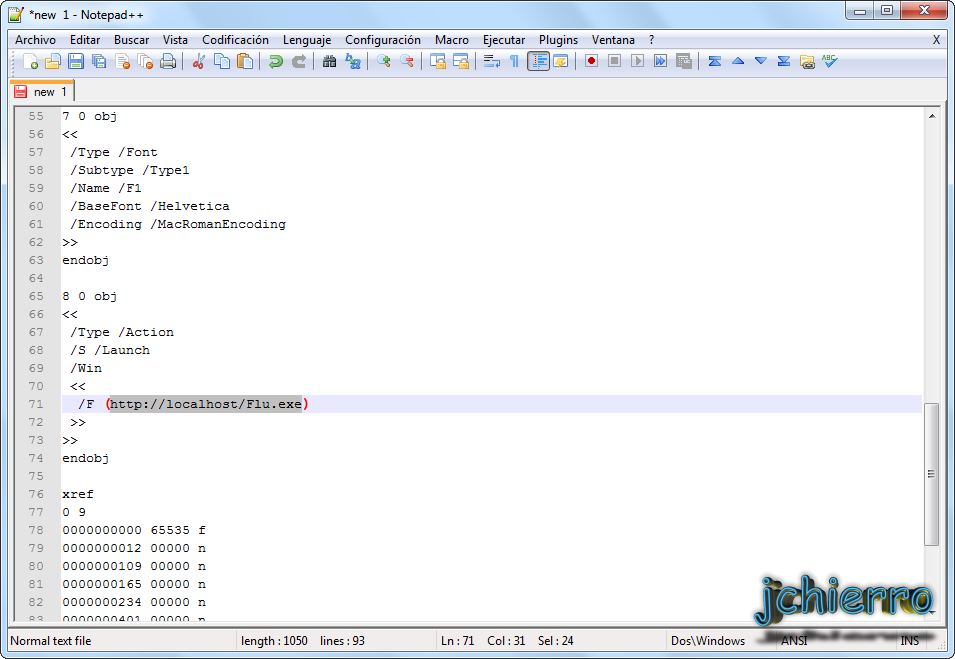Click 'INS' indicator in status bar
Image resolution: width=955 pixels, height=659 pixels.
pyautogui.click(x=909, y=641)
